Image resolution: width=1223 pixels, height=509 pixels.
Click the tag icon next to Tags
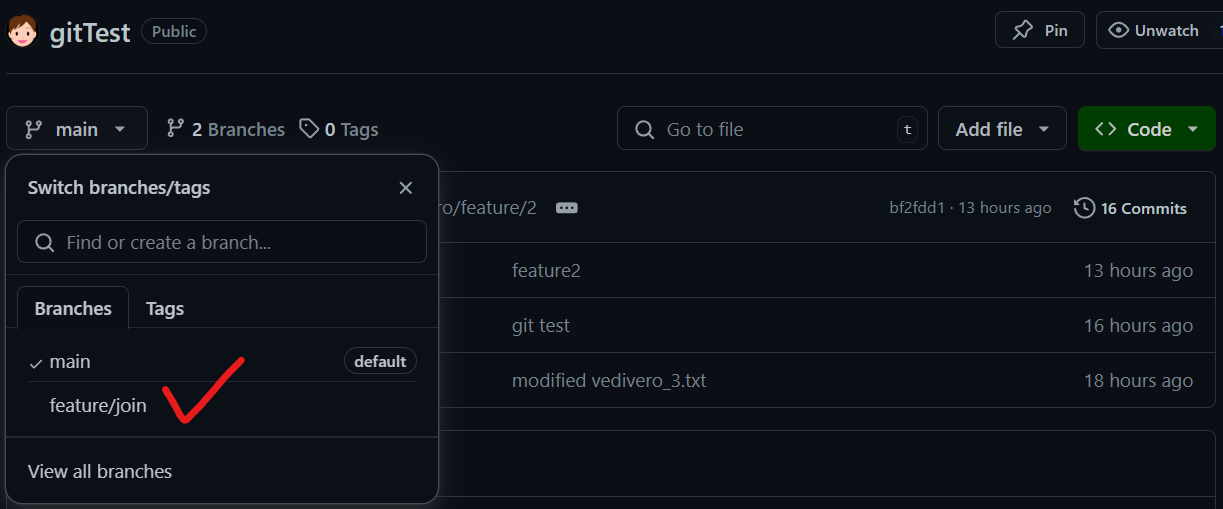(x=310, y=129)
